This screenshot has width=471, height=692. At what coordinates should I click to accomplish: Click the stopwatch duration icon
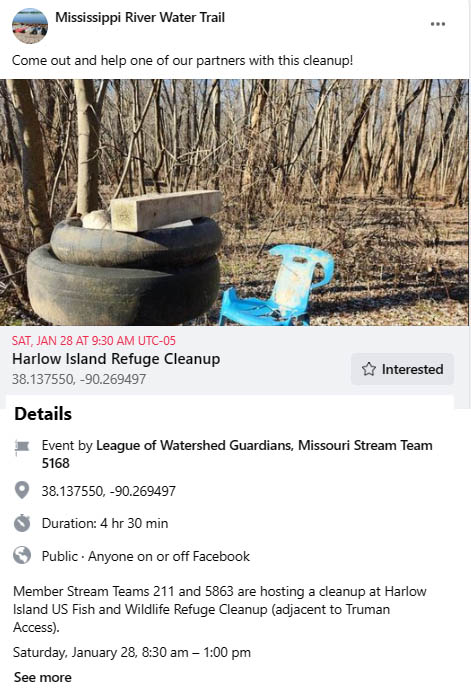[x=22, y=523]
